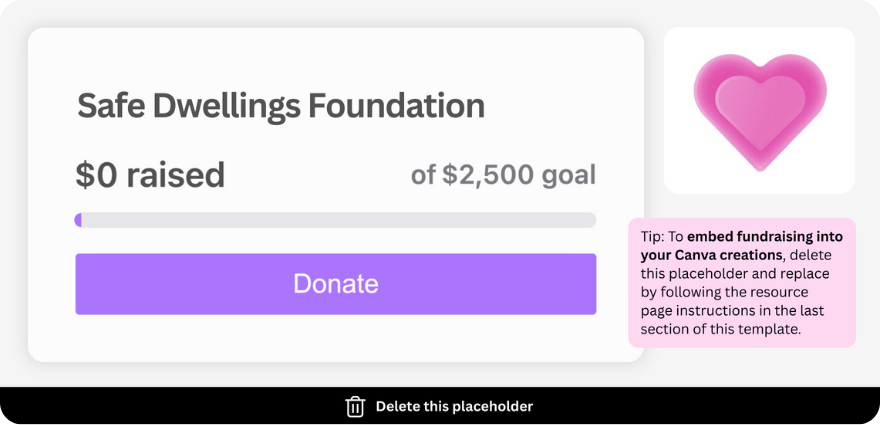Click the purple filled start of progress bar

click(x=78, y=220)
